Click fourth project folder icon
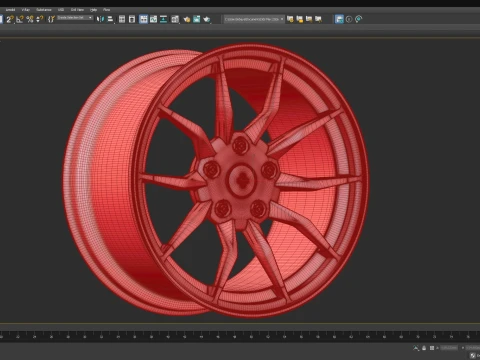The width and height of the screenshot is (480, 360). (319, 19)
